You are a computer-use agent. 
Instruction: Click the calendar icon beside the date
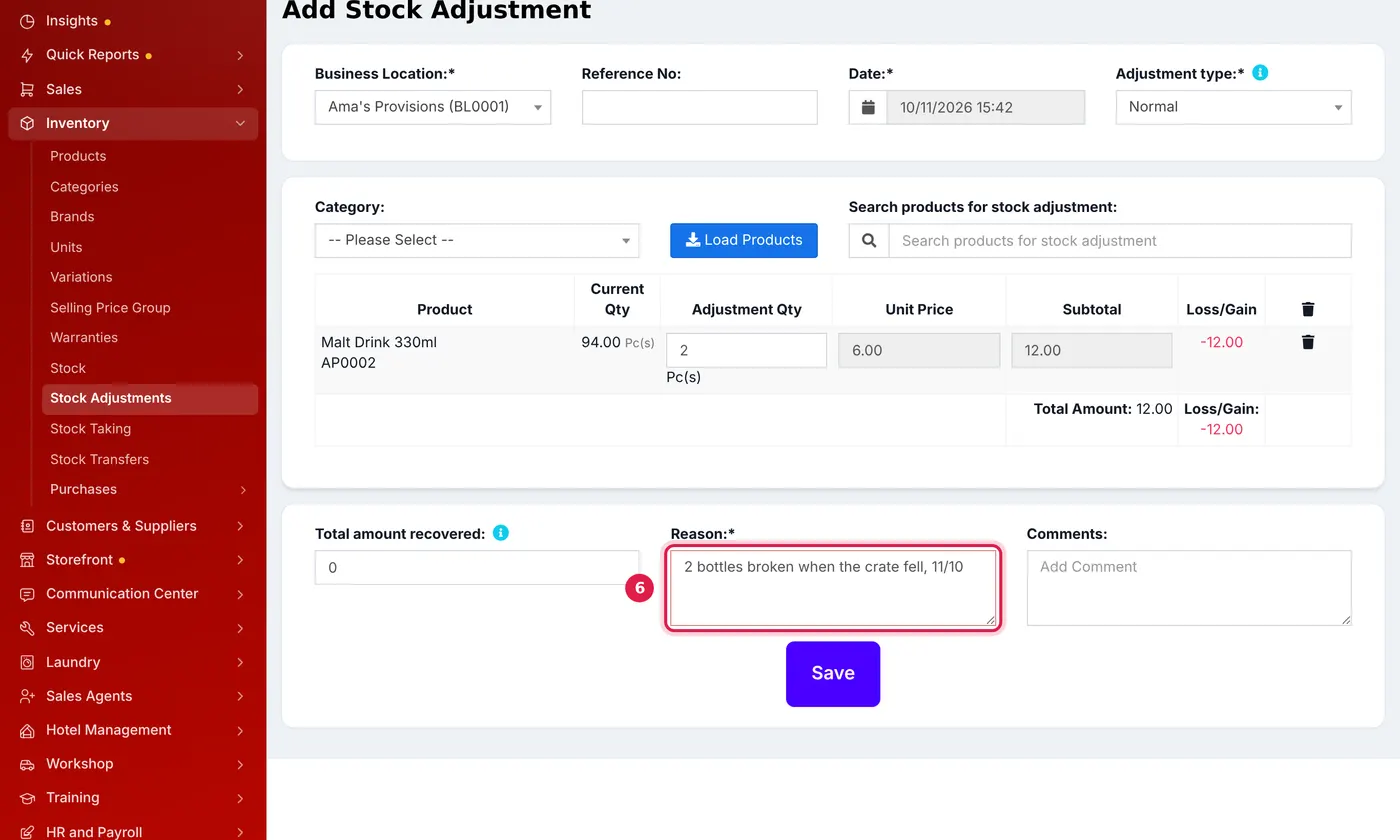tap(868, 107)
